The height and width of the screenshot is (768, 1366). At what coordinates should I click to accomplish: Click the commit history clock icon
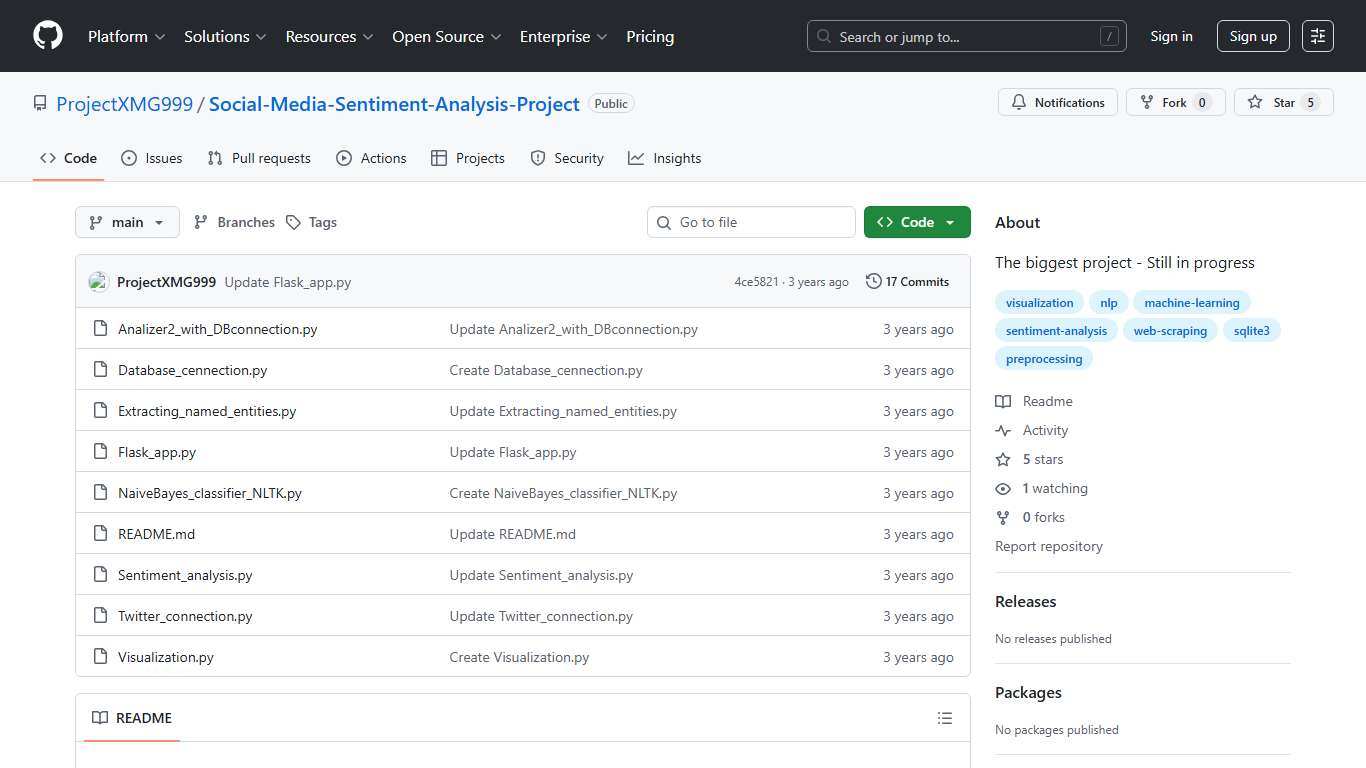pos(872,281)
